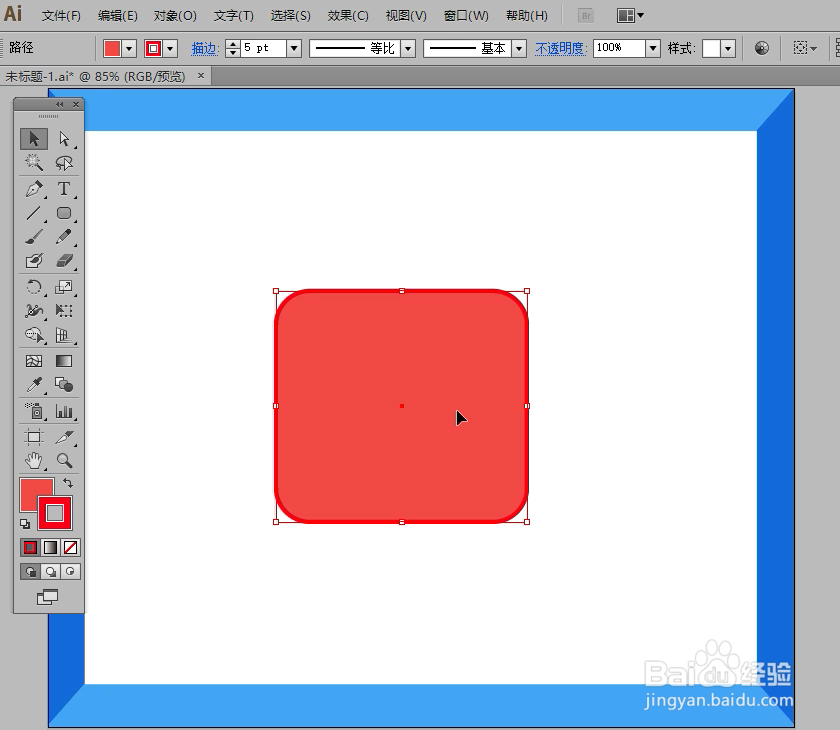Open stroke weight dropdown
The height and width of the screenshot is (730, 840).
pos(294,48)
